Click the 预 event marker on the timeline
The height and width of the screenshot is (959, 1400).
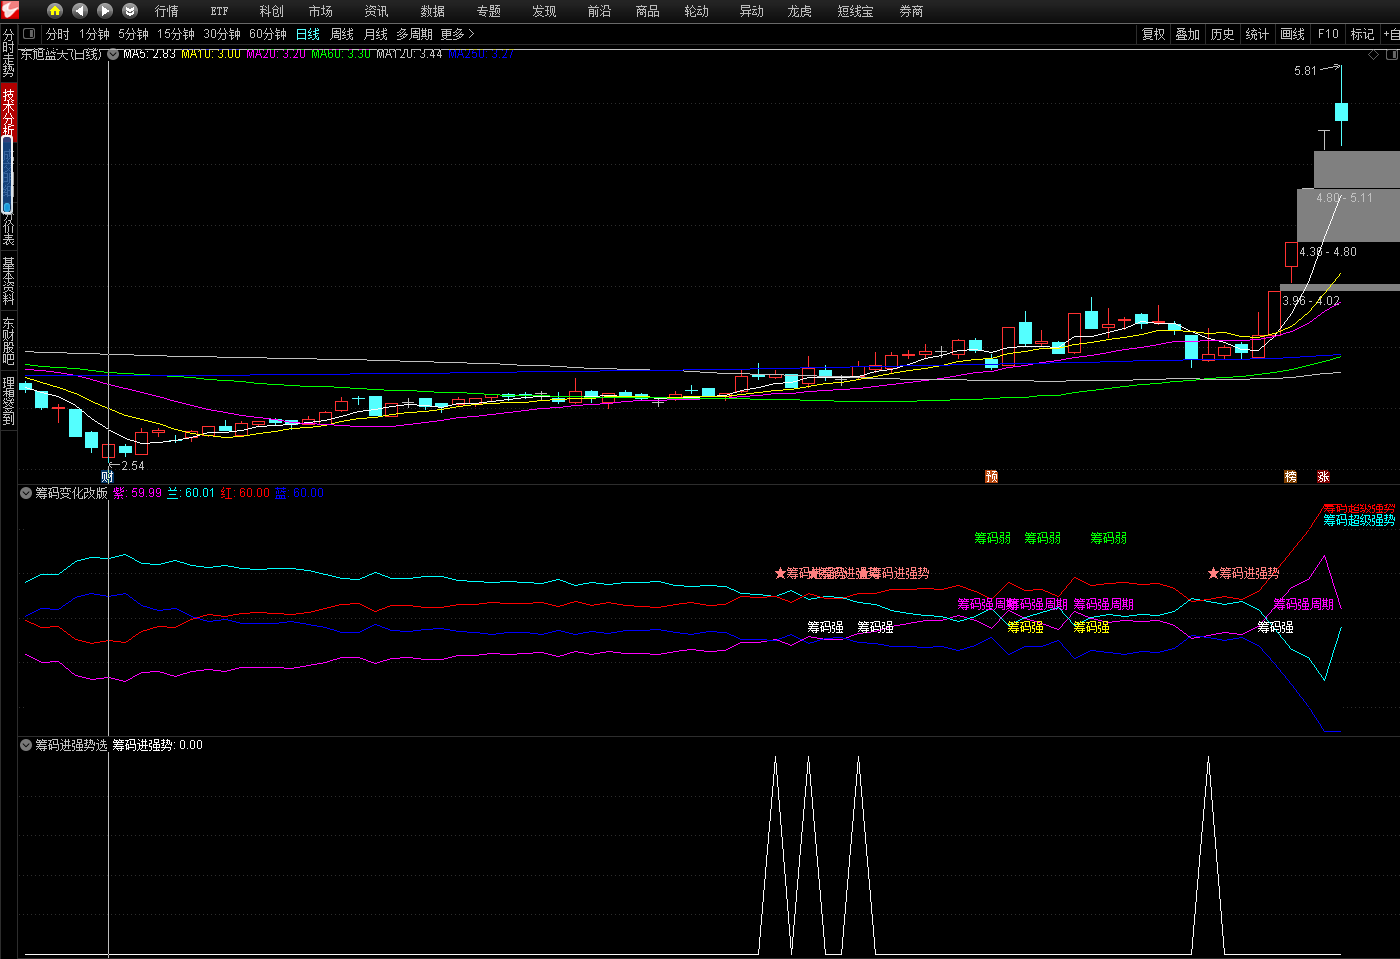point(992,477)
